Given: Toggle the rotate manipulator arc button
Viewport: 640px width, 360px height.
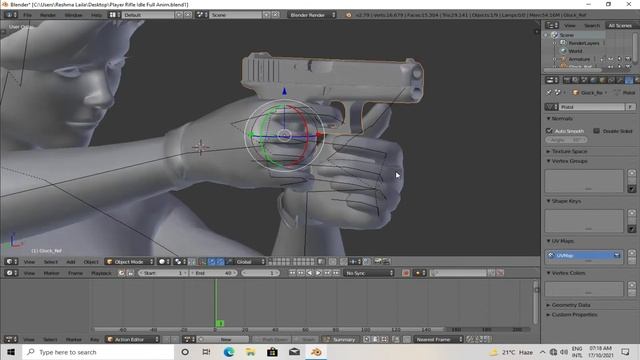Looking at the screenshot, I should (x=220, y=262).
